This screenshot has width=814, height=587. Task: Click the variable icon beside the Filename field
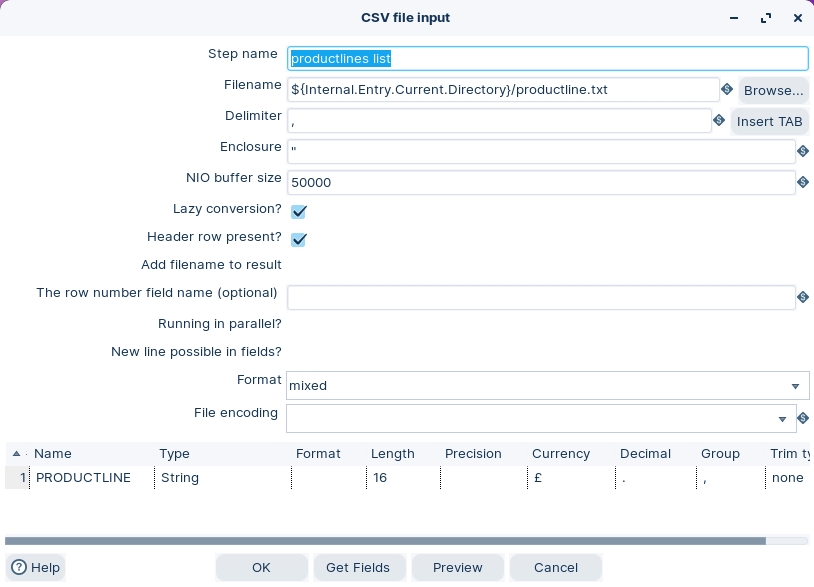pyautogui.click(x=727, y=90)
